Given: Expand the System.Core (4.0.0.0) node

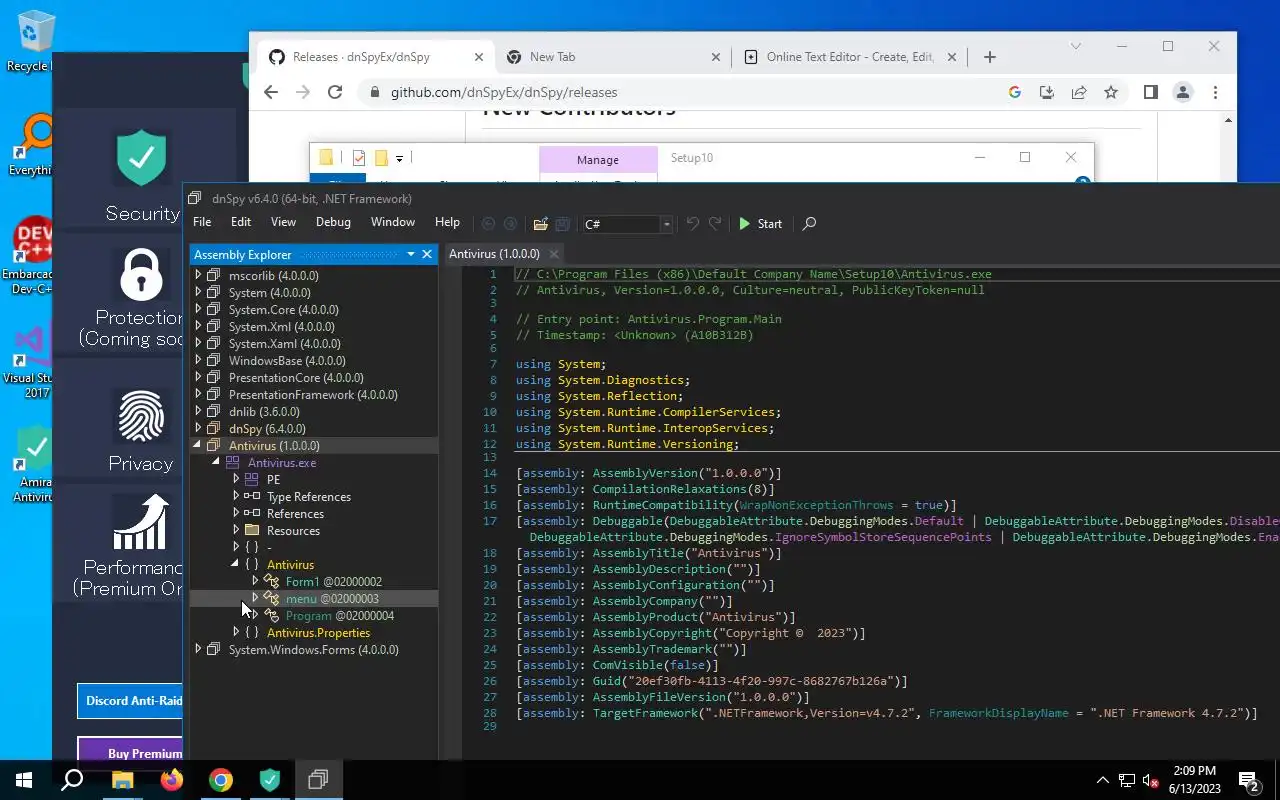Looking at the screenshot, I should coord(198,309).
